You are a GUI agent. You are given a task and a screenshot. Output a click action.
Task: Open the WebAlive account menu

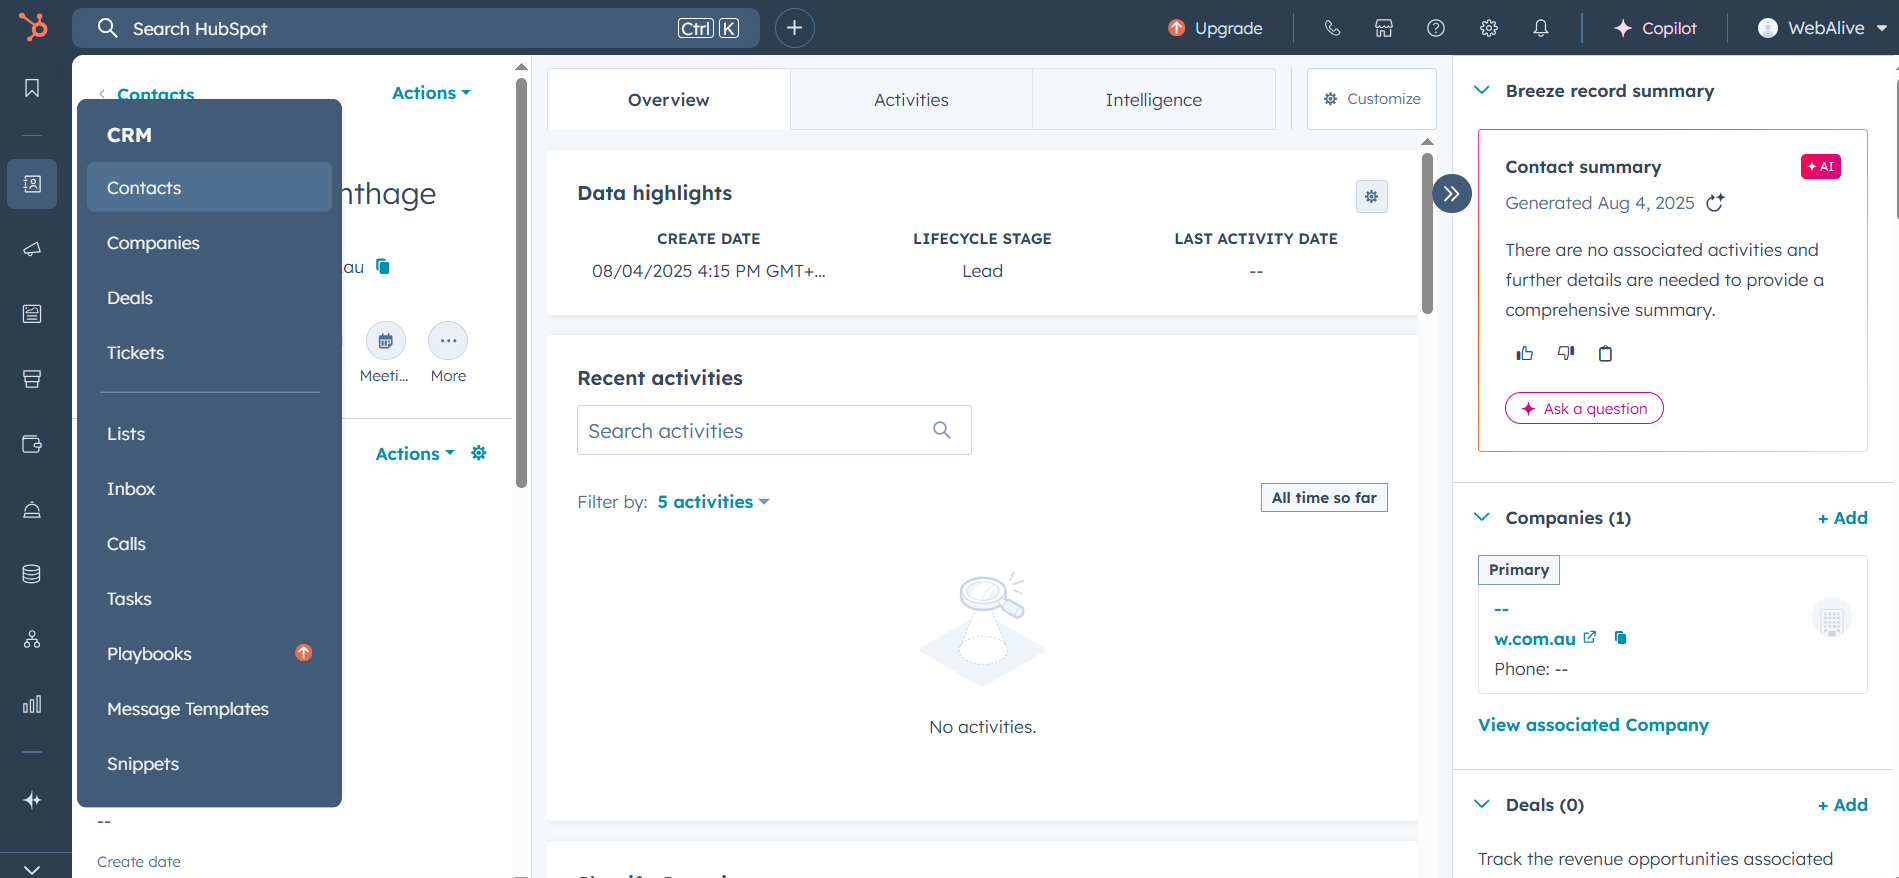(1822, 28)
